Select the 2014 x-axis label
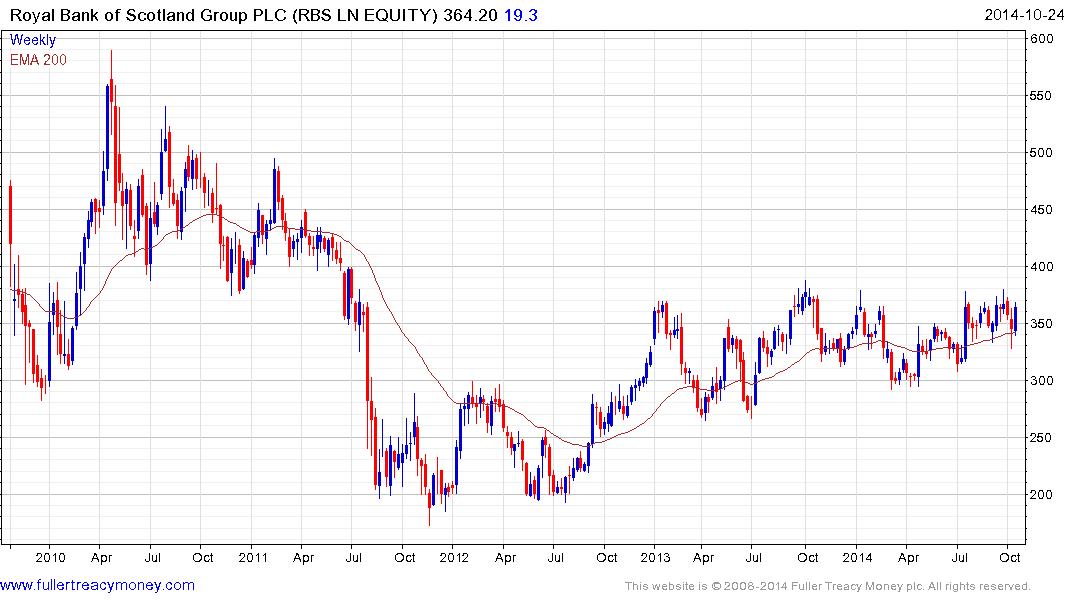The image size is (1075, 600). pos(858,557)
